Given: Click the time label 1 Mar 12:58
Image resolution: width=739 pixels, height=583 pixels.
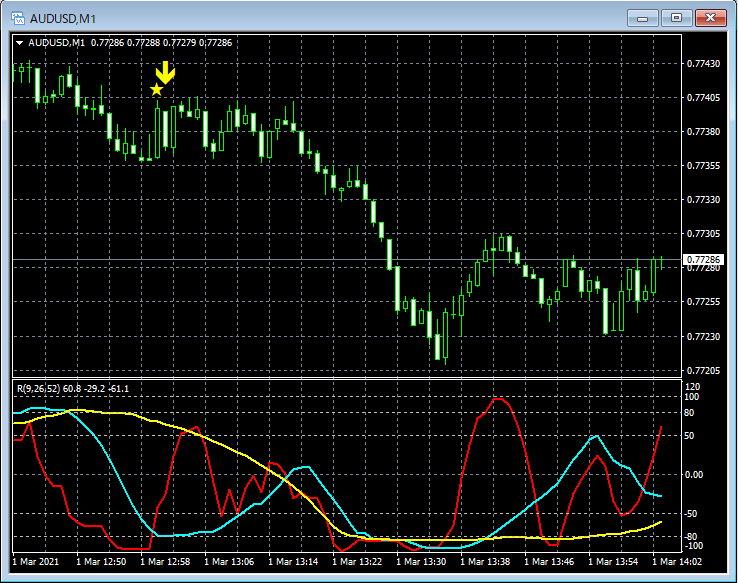Looking at the screenshot, I should 165,562.
